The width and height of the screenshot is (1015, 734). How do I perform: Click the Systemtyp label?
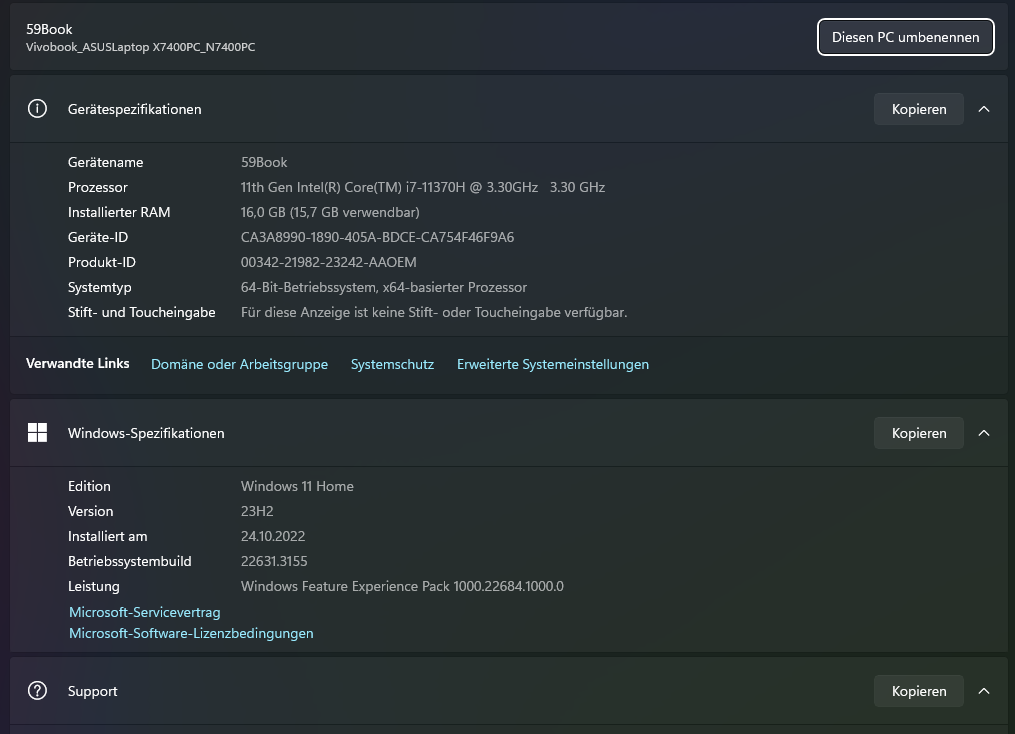tap(100, 287)
